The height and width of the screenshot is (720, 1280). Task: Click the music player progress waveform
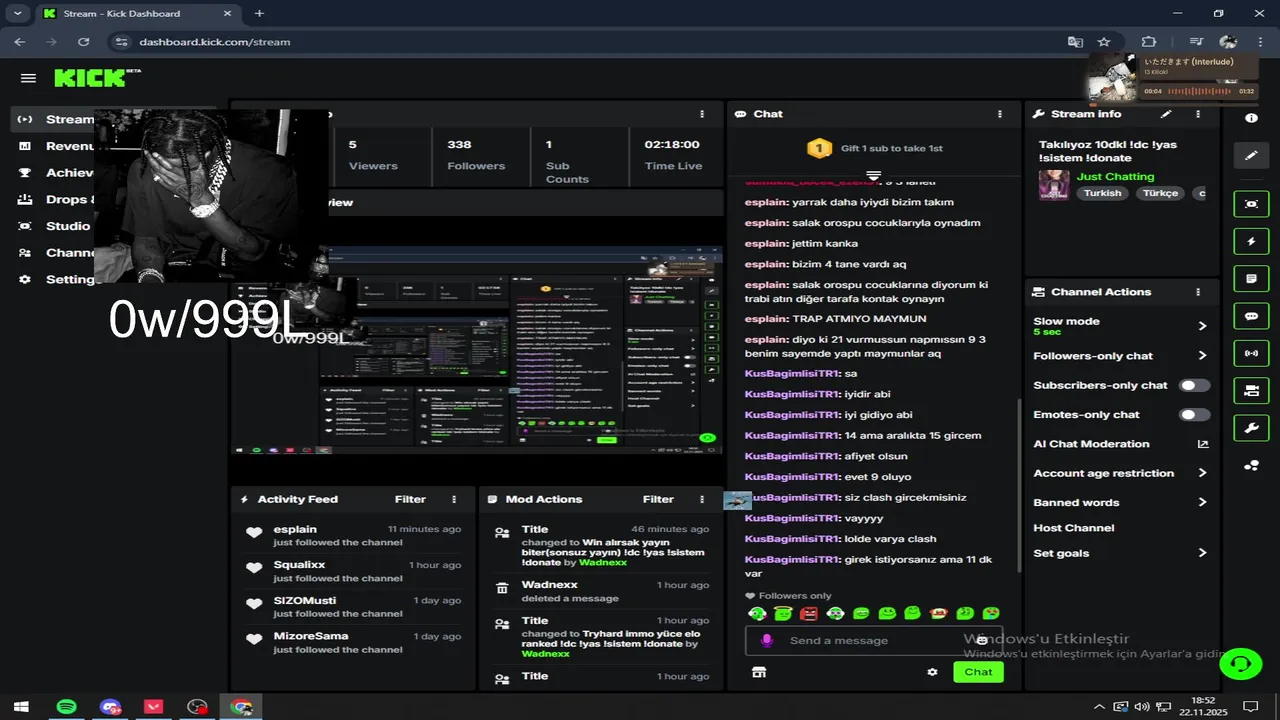[1199, 91]
